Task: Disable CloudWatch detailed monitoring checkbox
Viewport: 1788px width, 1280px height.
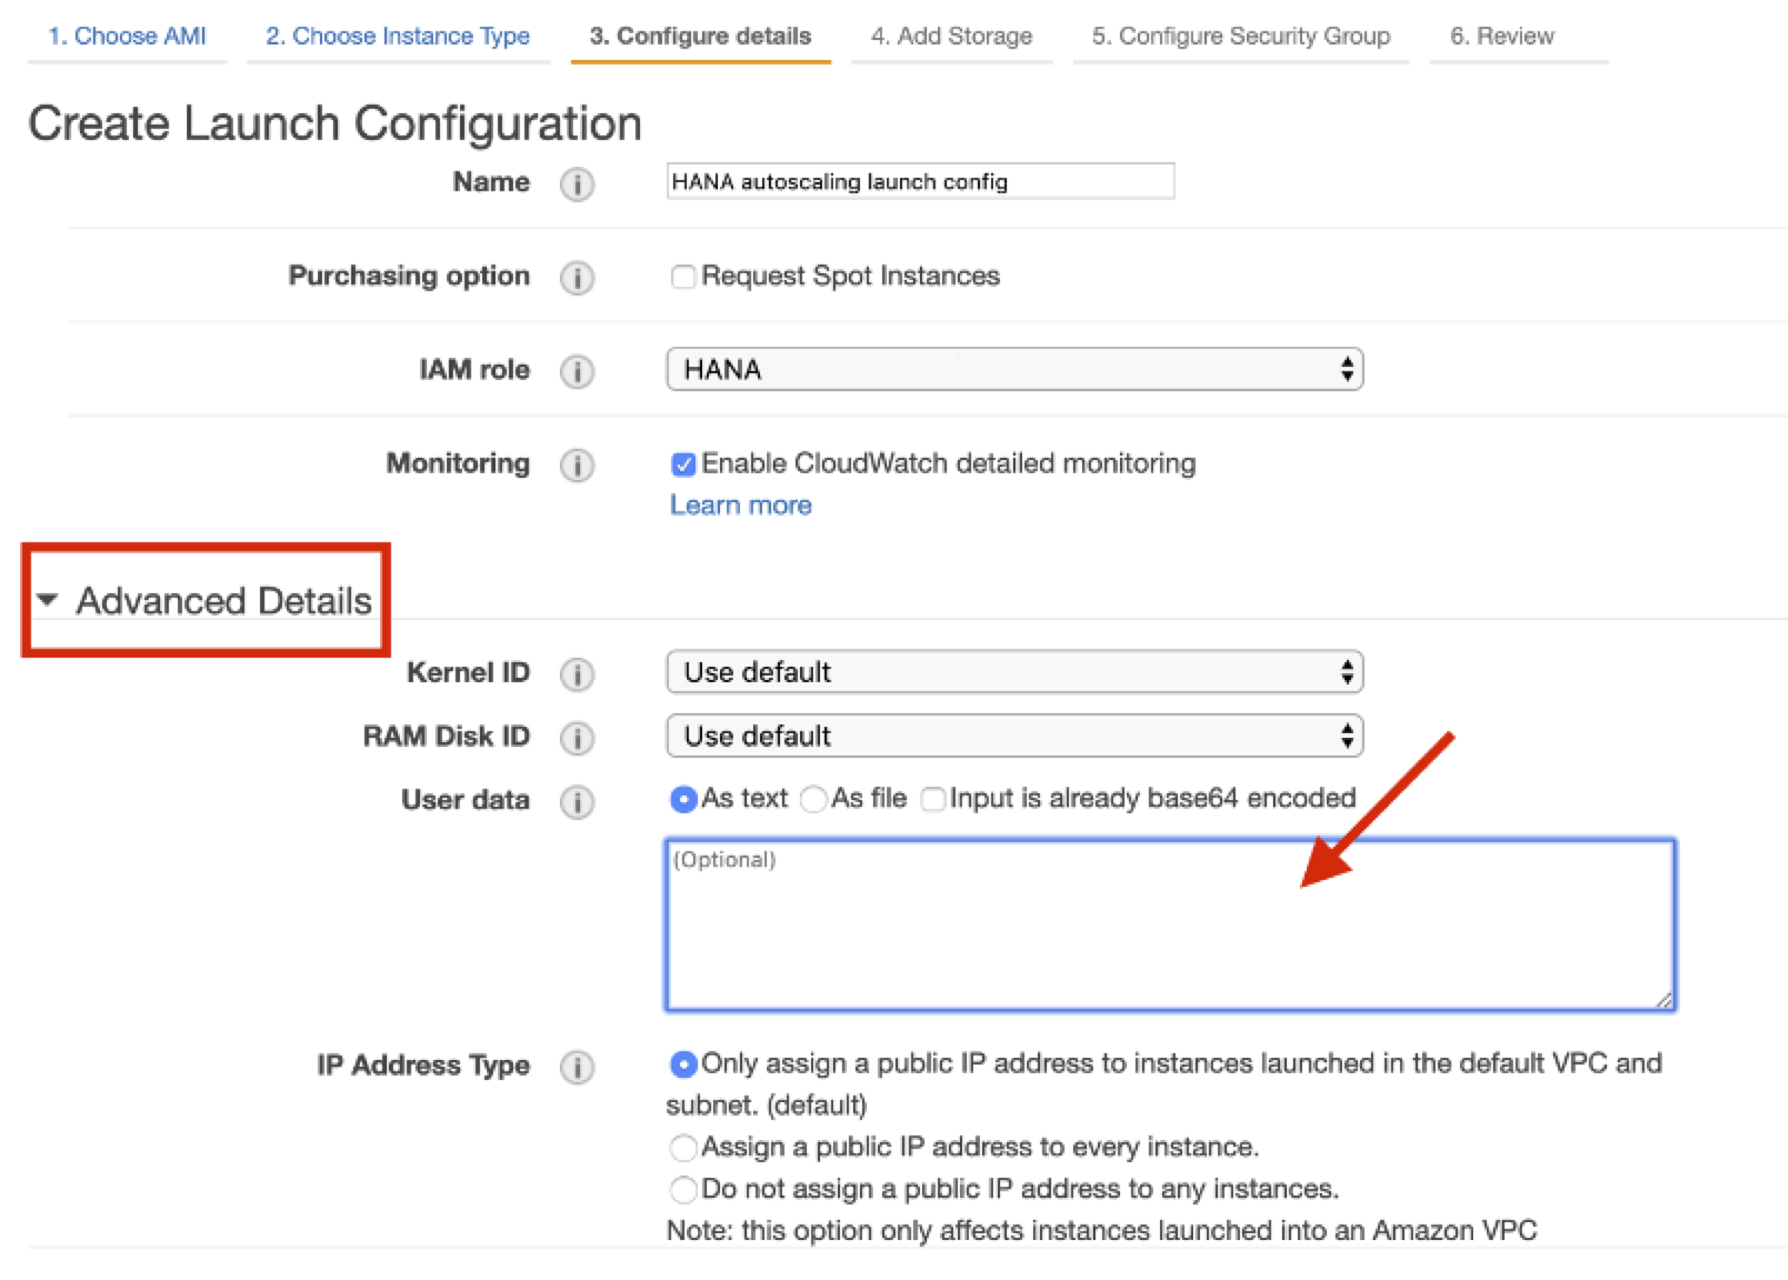Action: (x=683, y=464)
